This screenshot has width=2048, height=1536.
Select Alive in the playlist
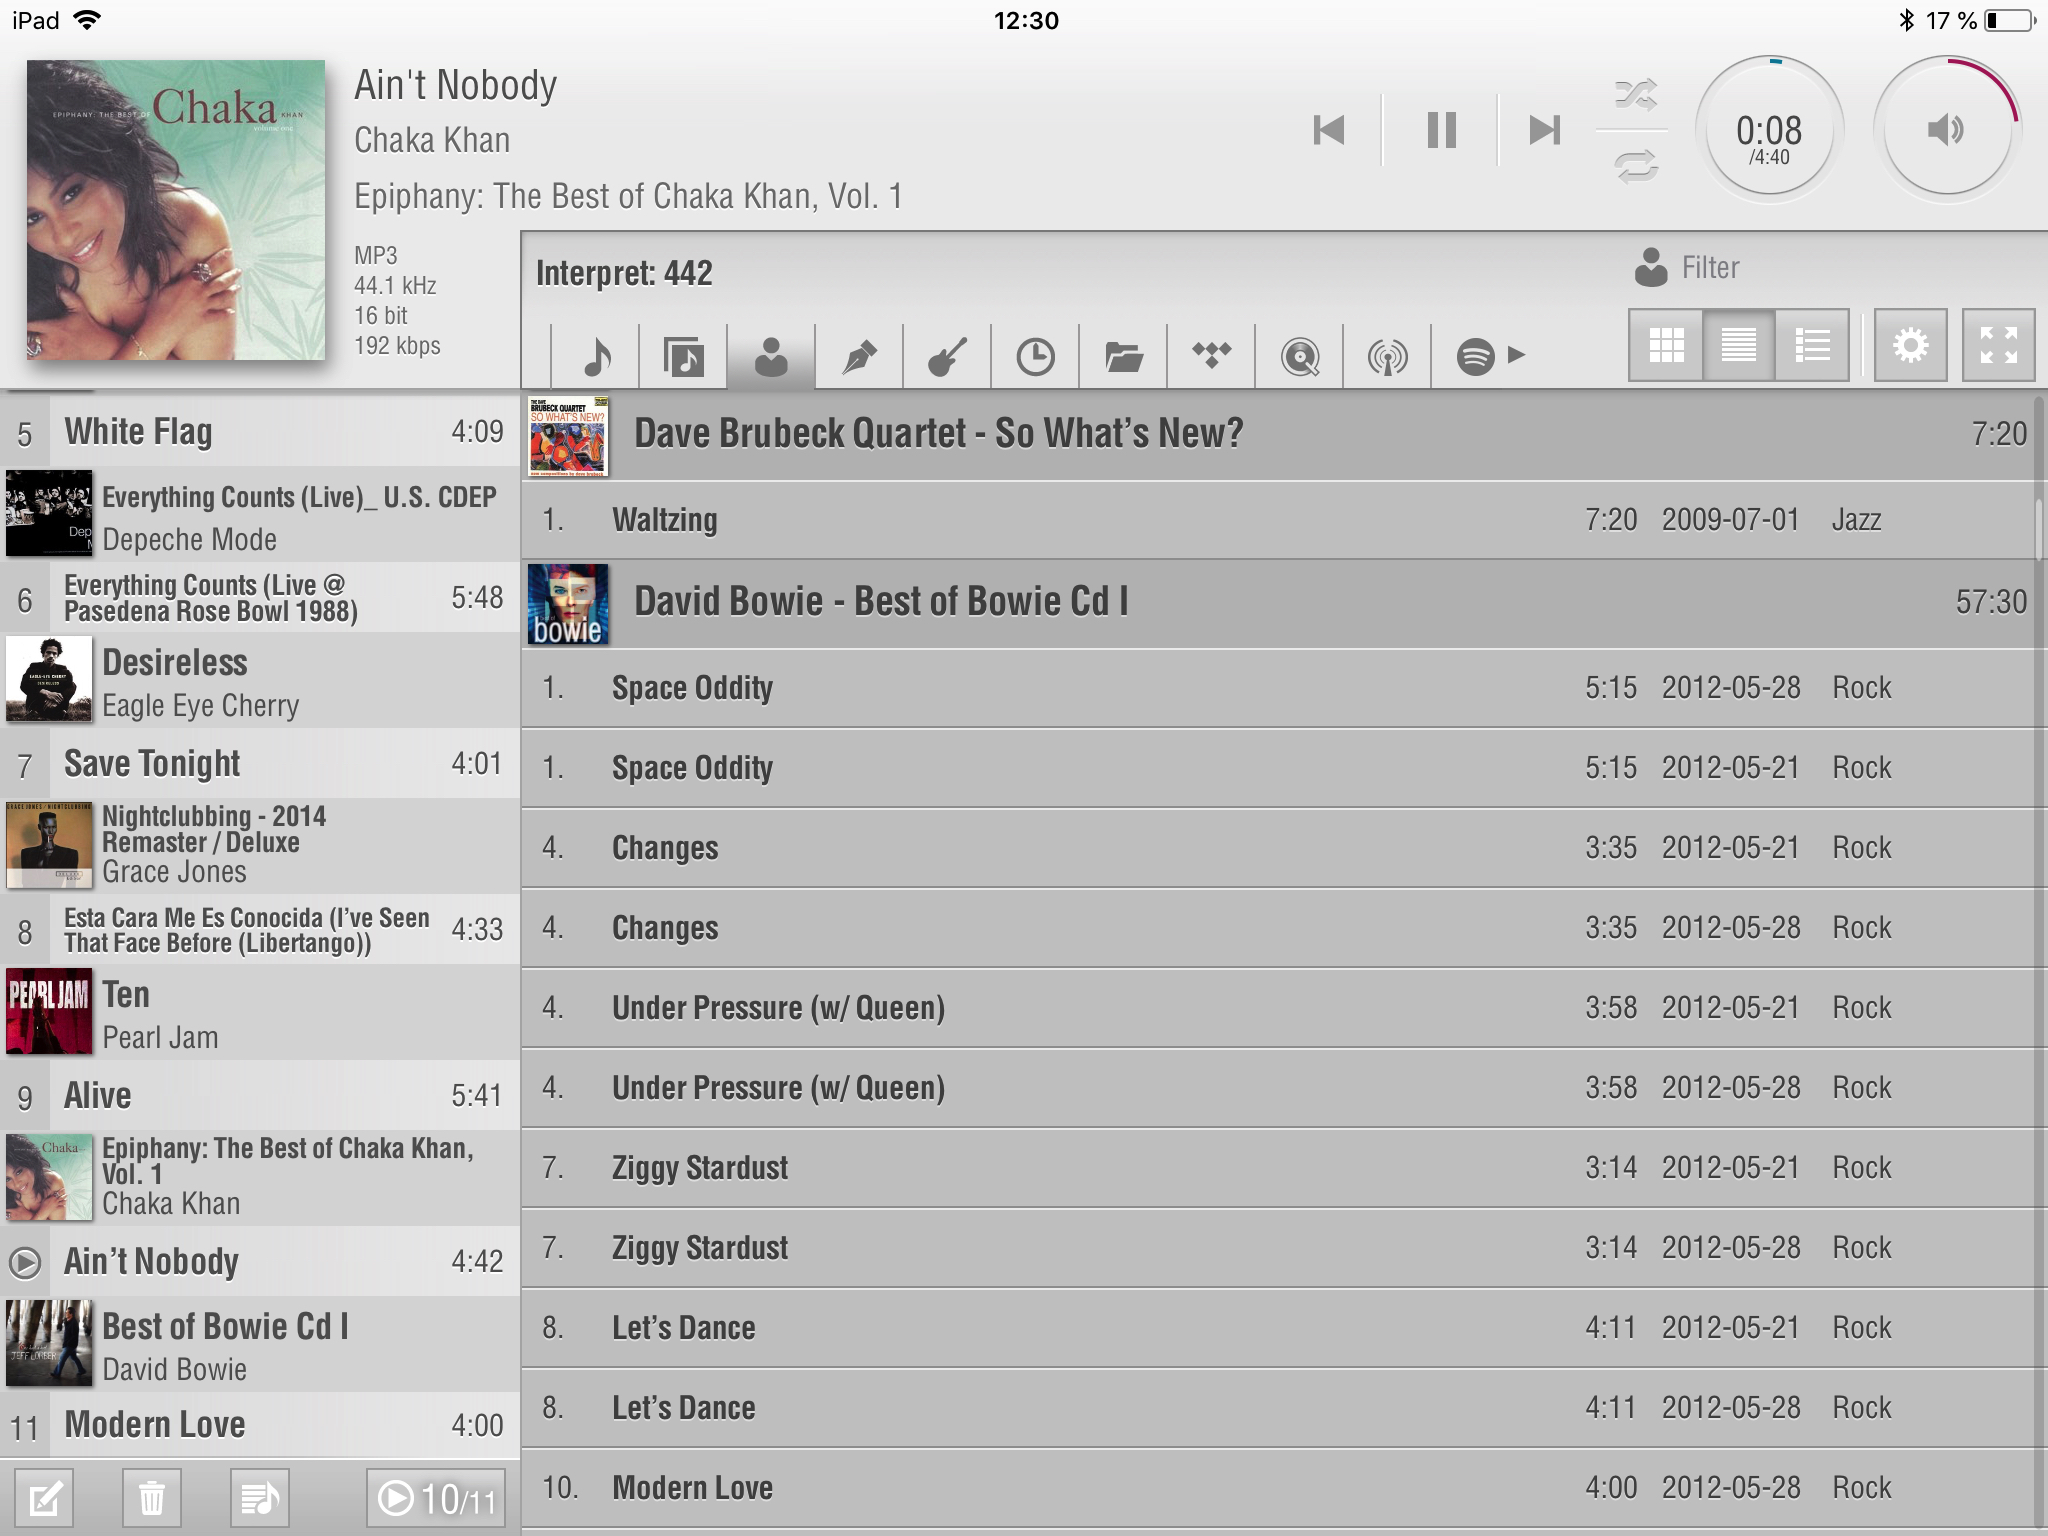pos(260,1096)
